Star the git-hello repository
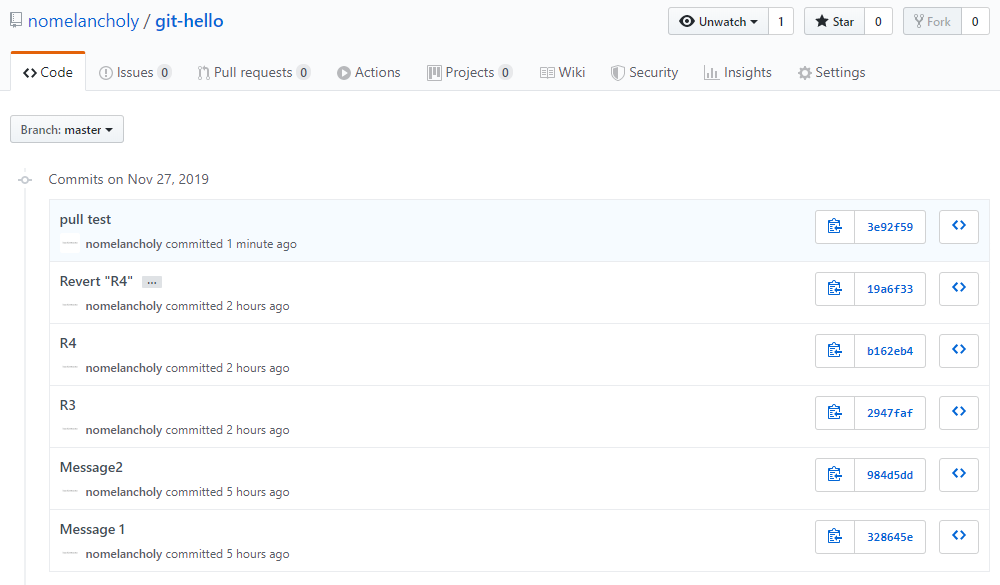Image resolution: width=1000 pixels, height=585 pixels. coord(834,22)
